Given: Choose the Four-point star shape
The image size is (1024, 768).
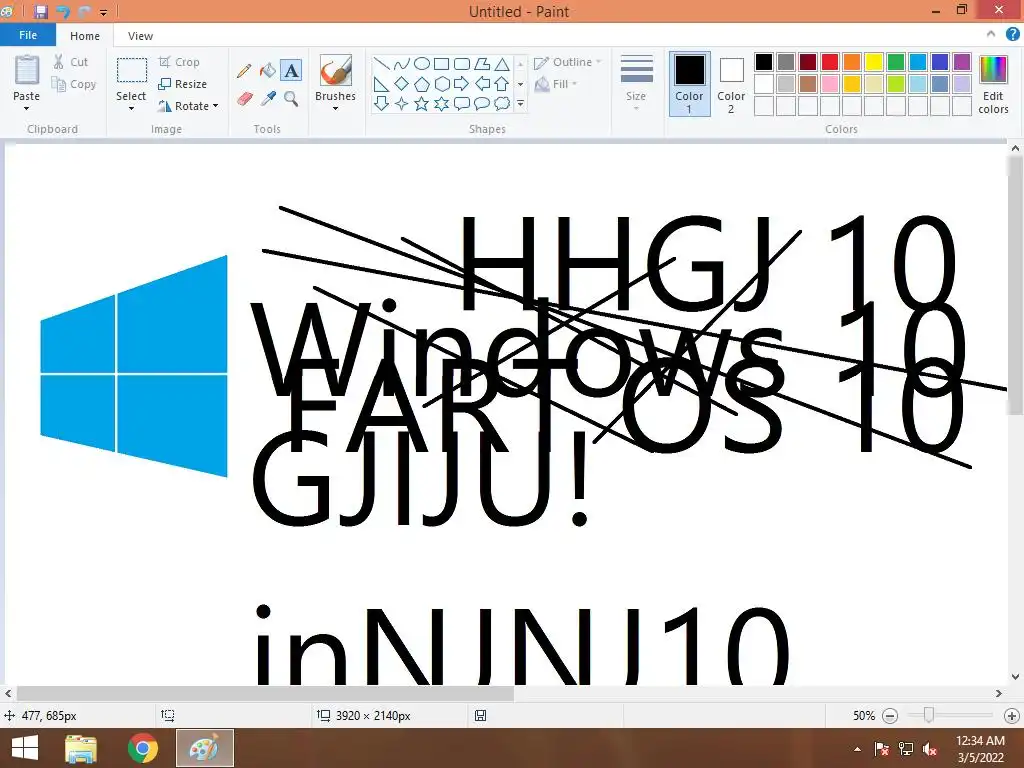Looking at the screenshot, I should [x=402, y=103].
